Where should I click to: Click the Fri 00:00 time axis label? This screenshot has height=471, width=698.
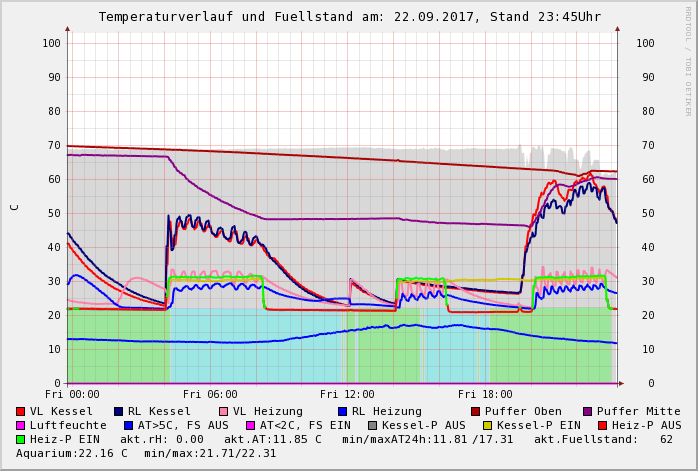[x=72, y=395]
